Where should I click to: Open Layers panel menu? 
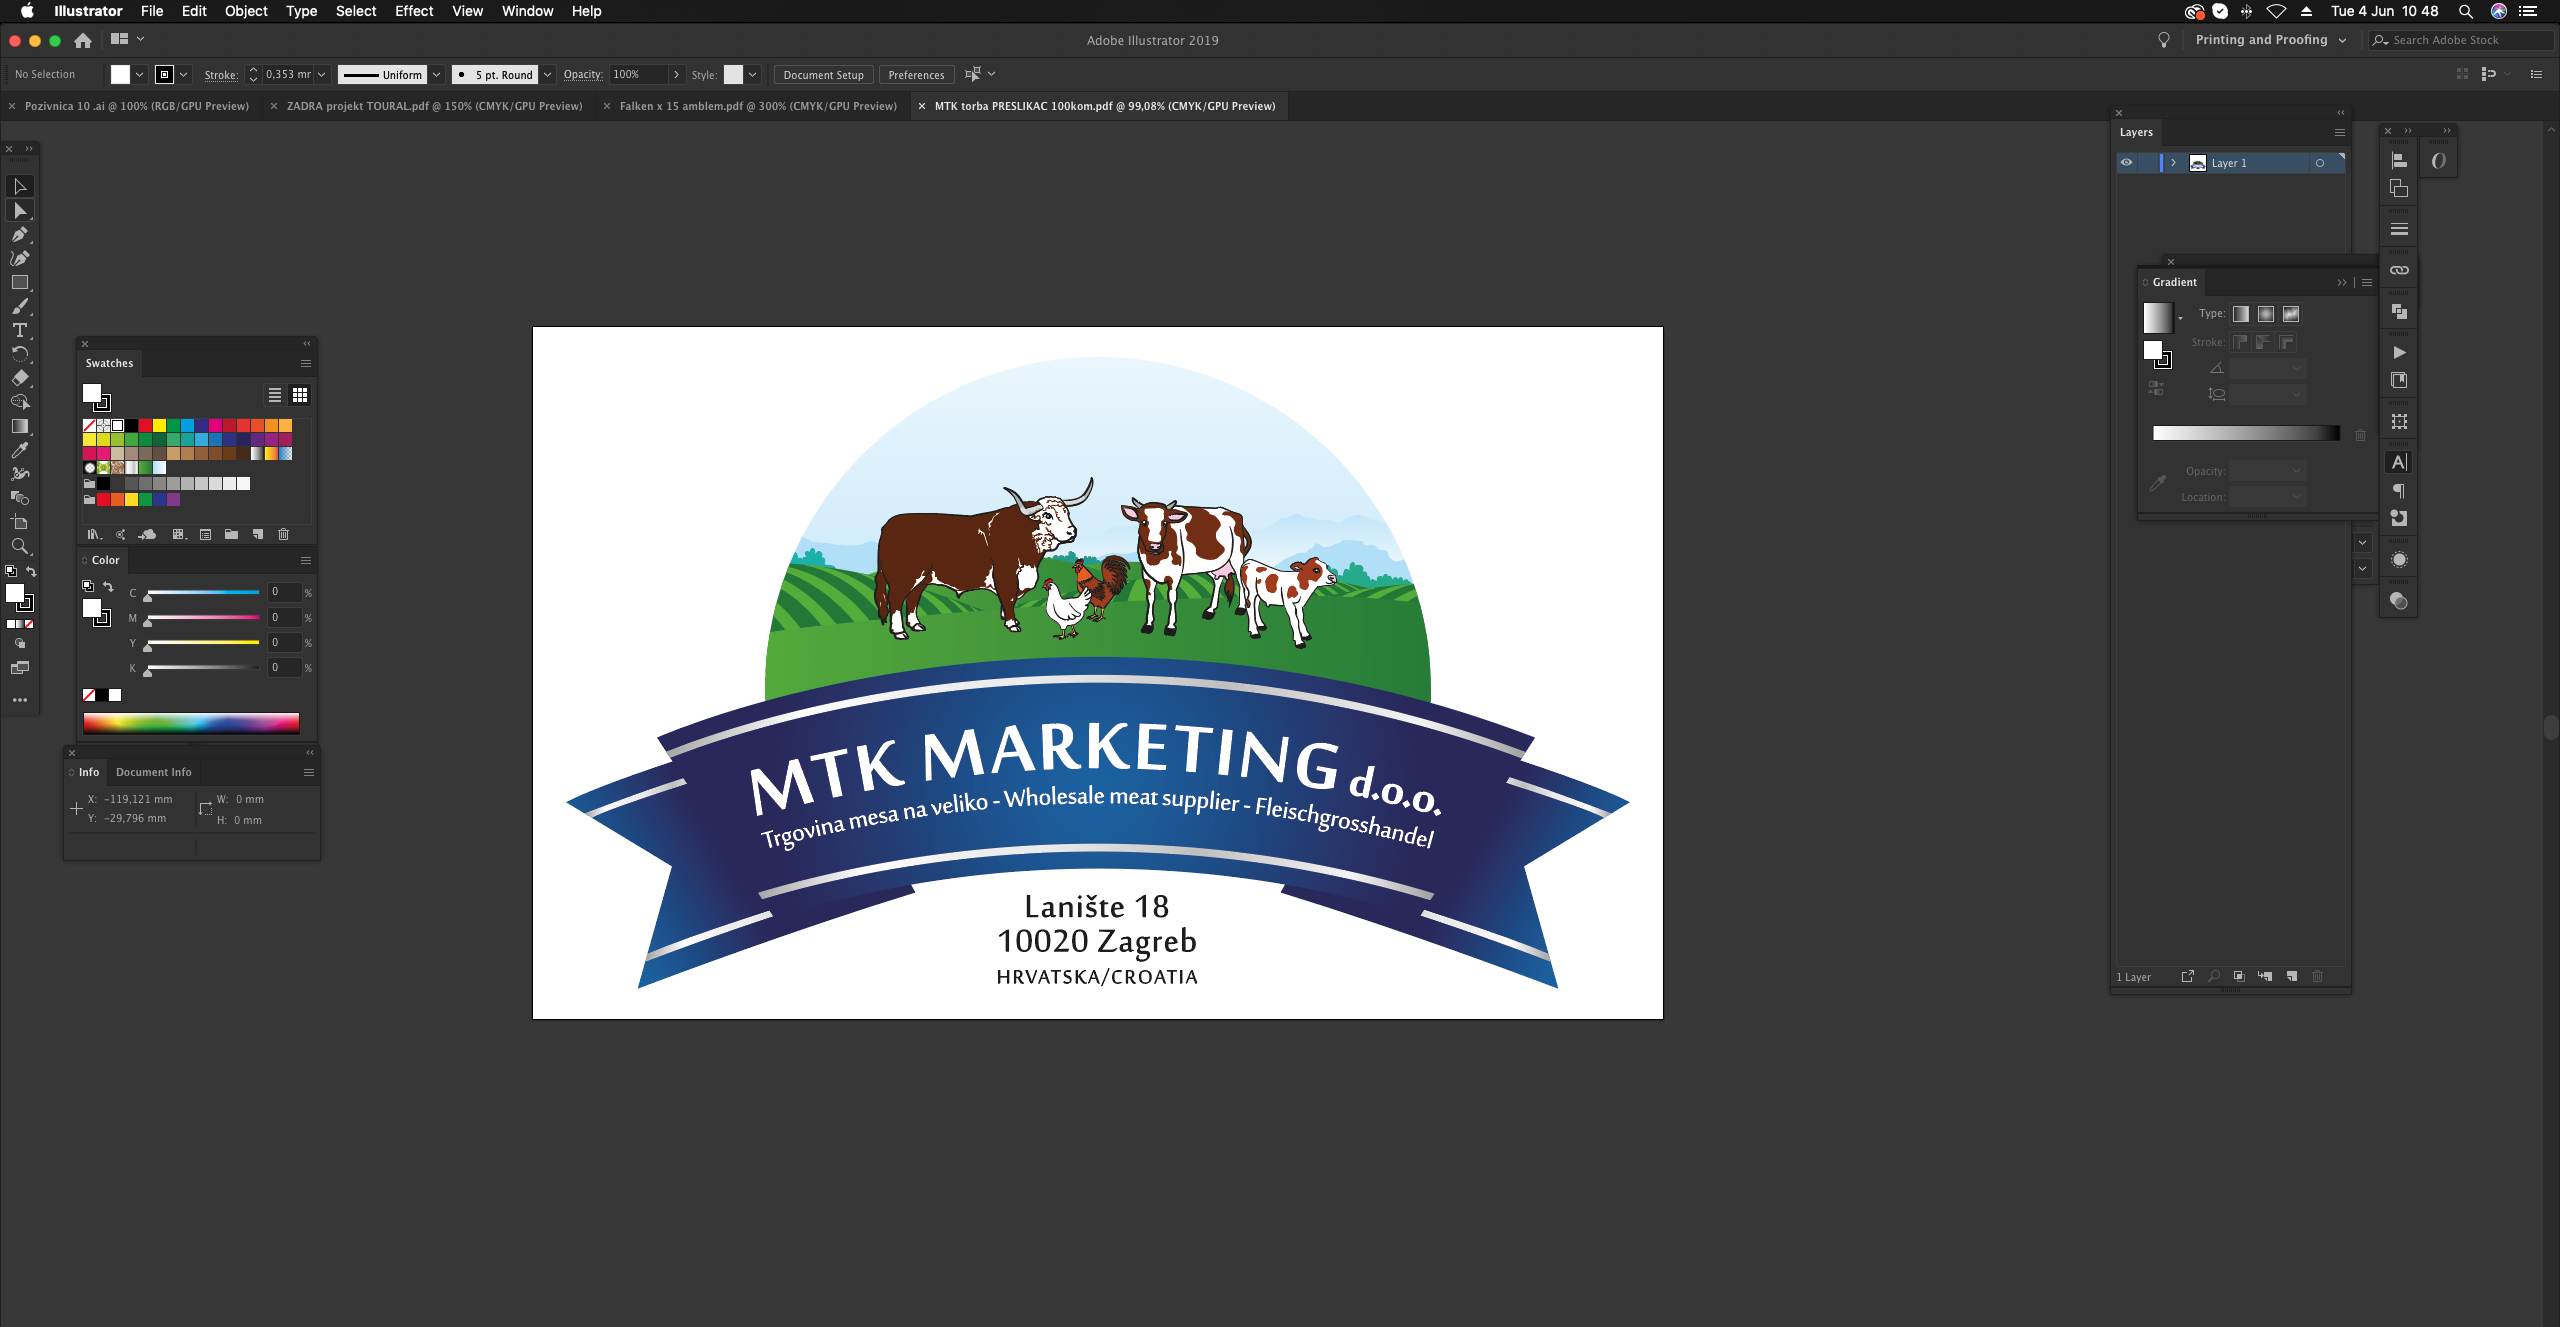pos(2340,132)
